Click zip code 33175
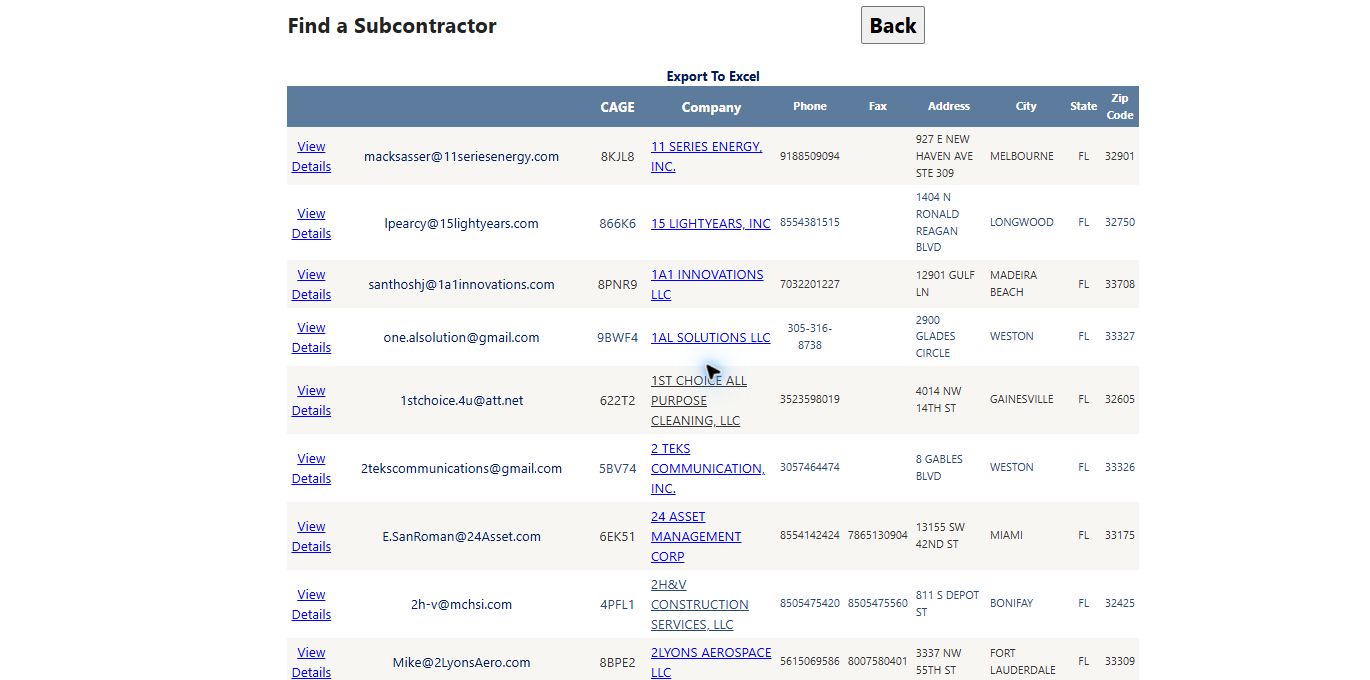Image resolution: width=1370 pixels, height=680 pixels. coord(1120,536)
